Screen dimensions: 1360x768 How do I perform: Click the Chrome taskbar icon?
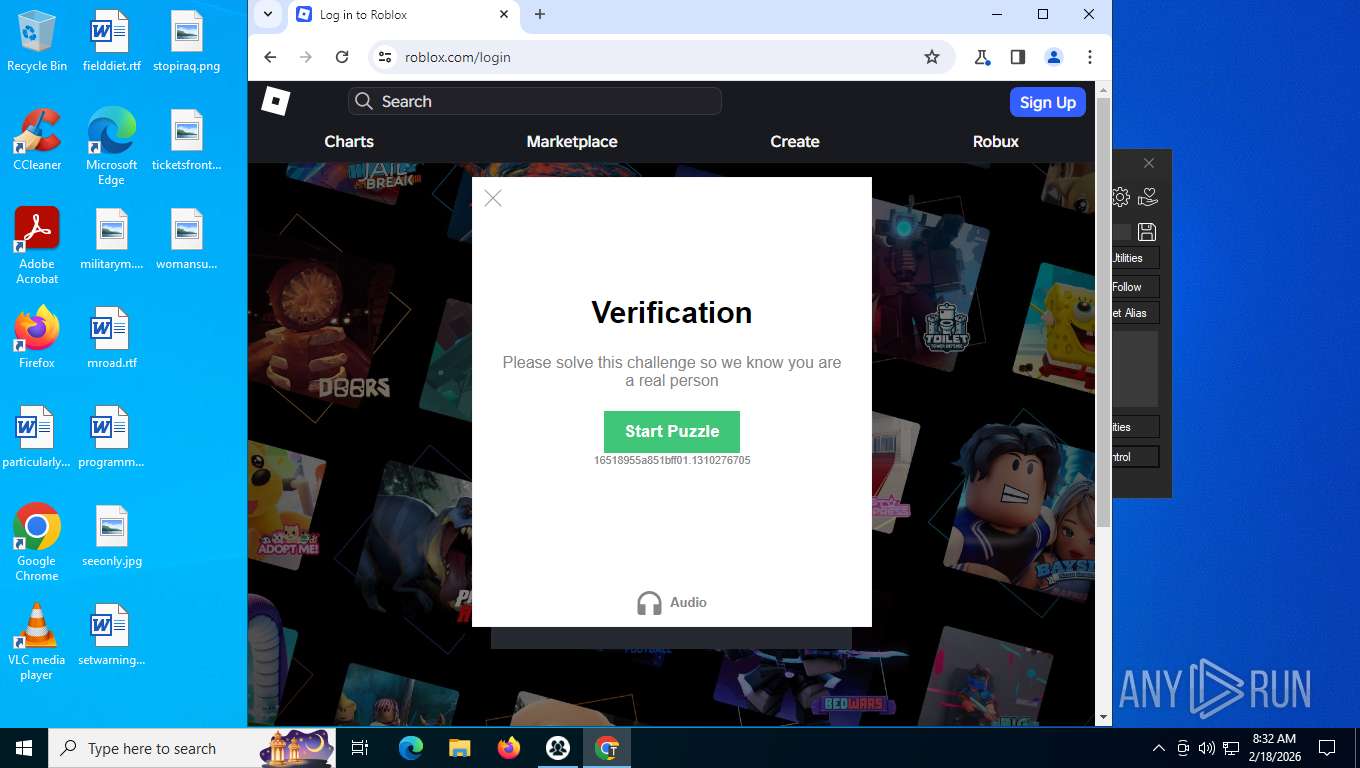coord(607,748)
